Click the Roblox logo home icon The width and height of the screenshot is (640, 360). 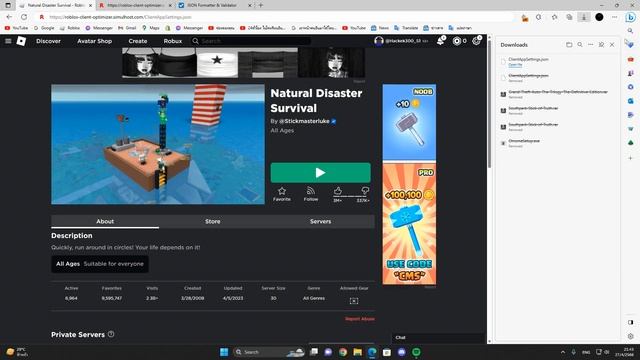[21, 41]
